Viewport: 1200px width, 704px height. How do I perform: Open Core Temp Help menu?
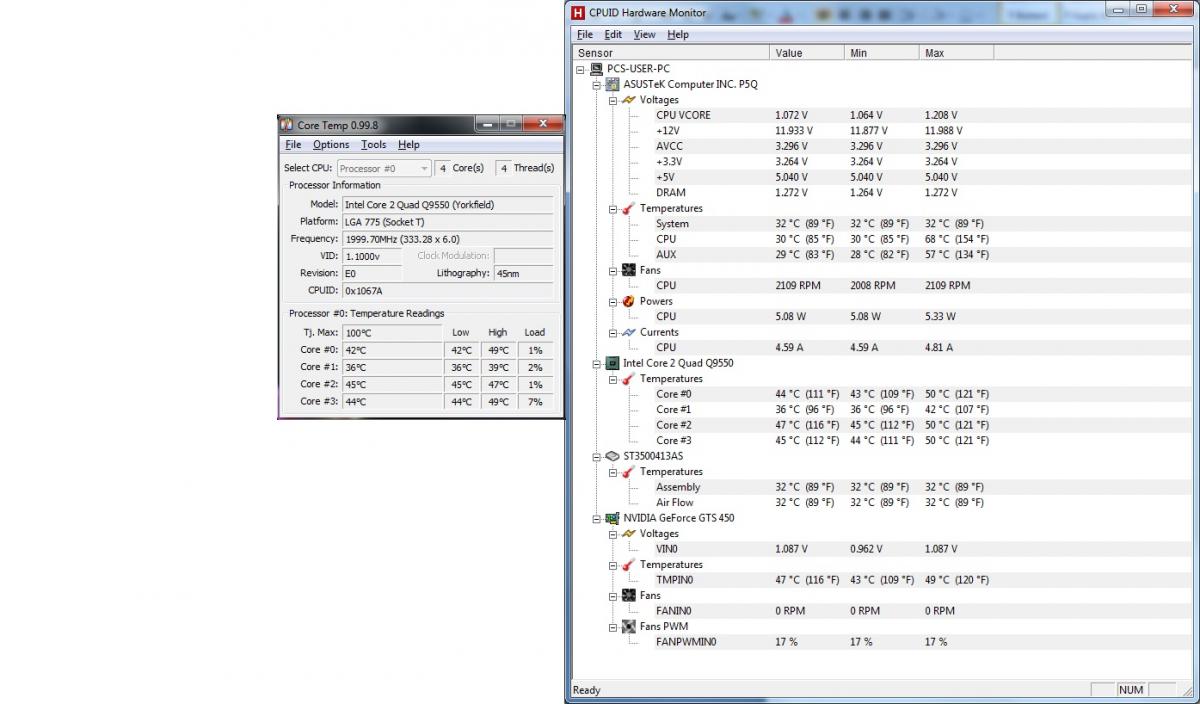(x=409, y=145)
